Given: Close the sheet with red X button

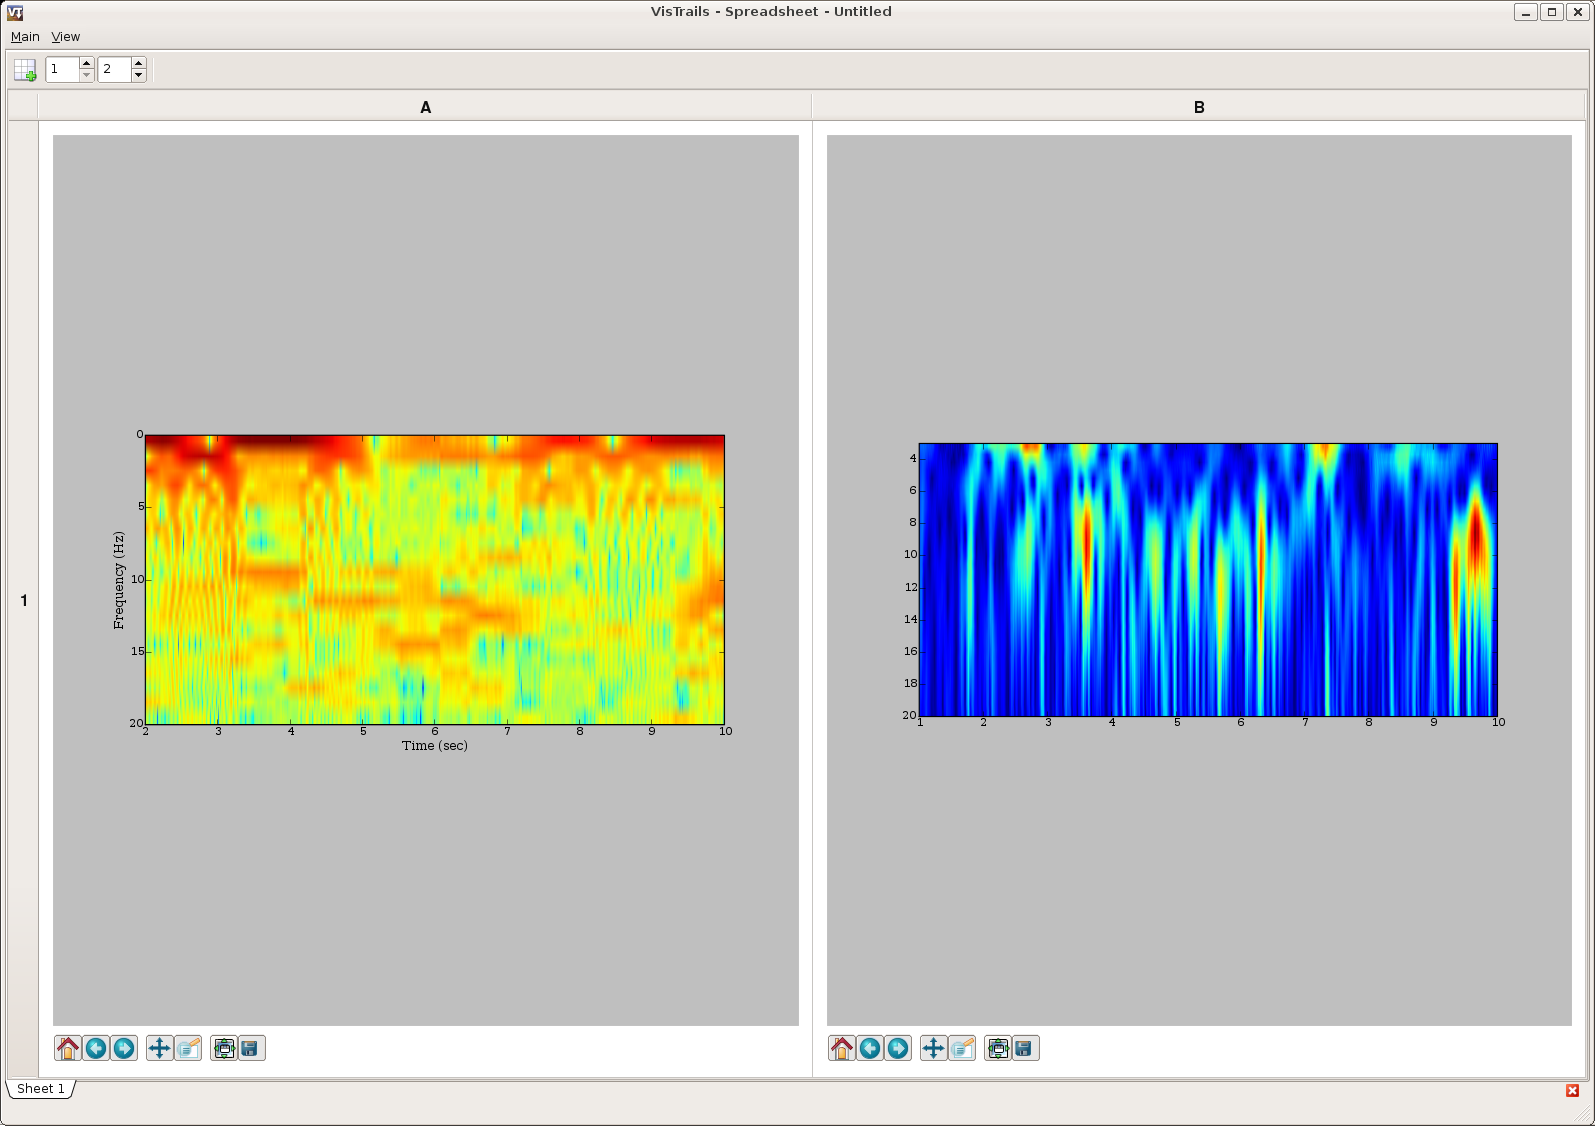Looking at the screenshot, I should point(1572,1090).
